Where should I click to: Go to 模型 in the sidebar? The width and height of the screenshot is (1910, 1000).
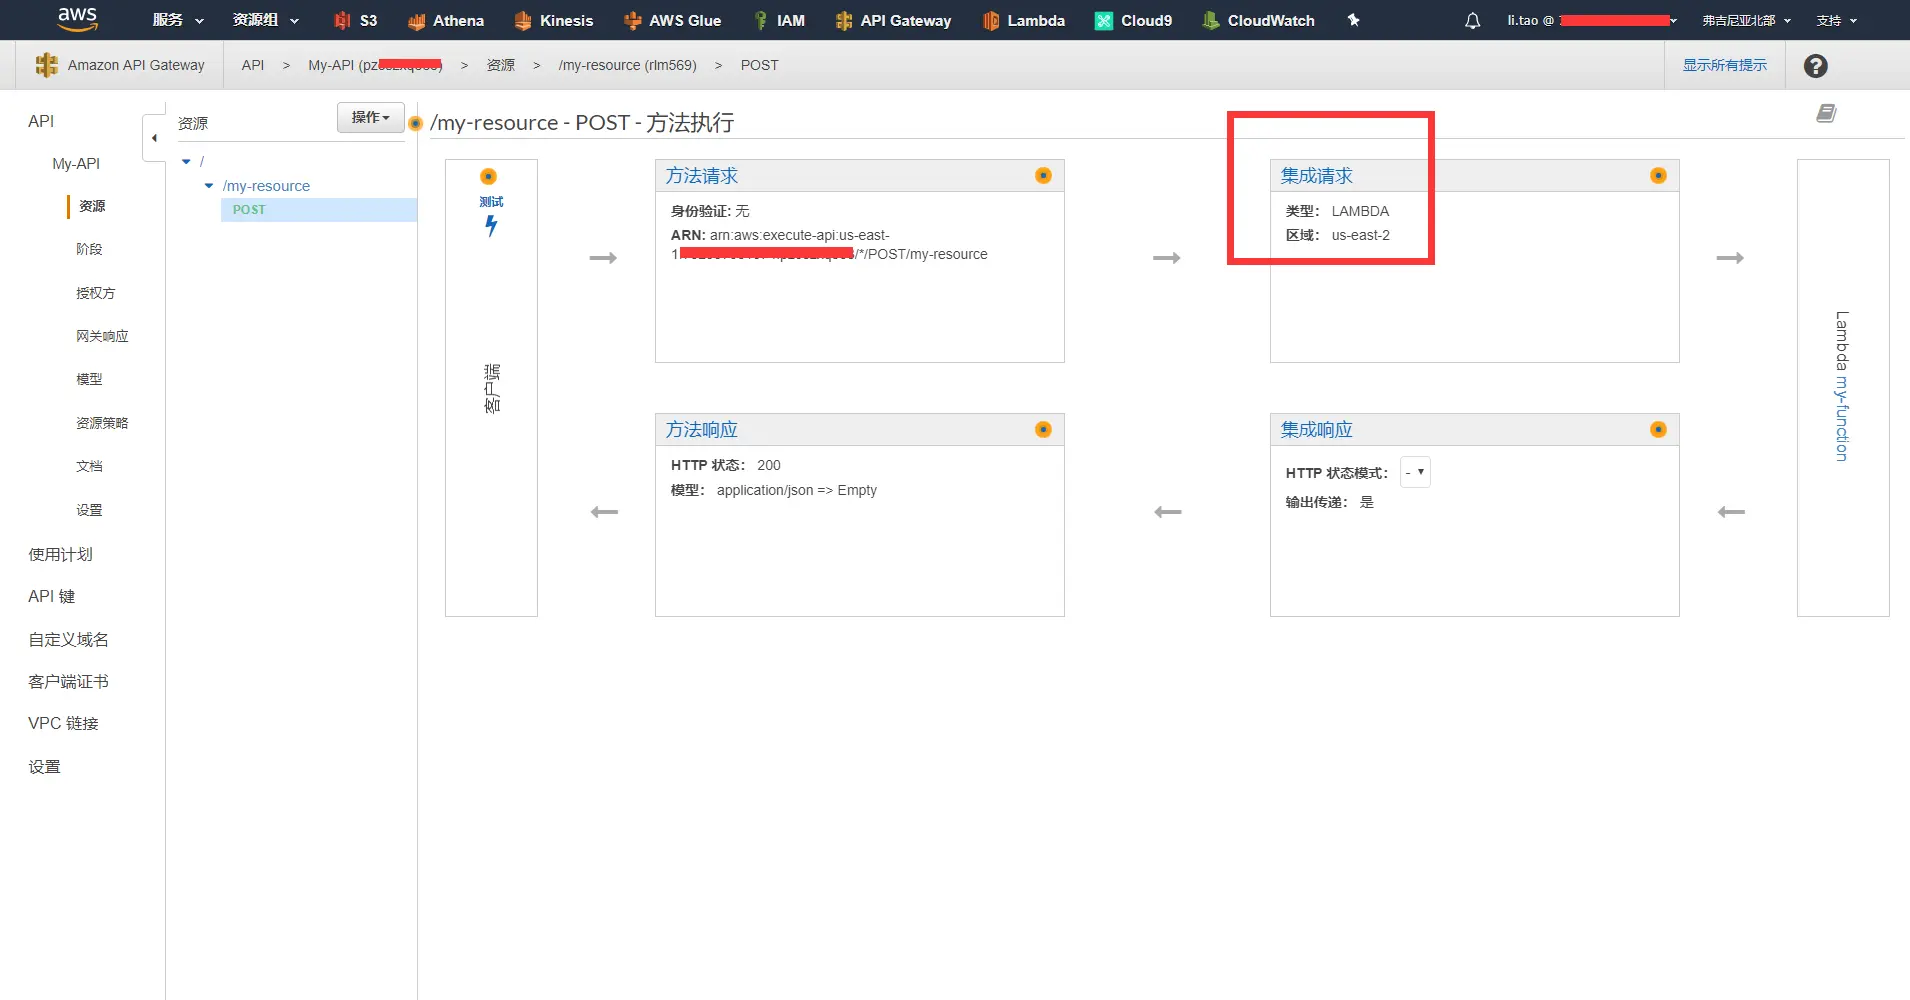pos(89,379)
